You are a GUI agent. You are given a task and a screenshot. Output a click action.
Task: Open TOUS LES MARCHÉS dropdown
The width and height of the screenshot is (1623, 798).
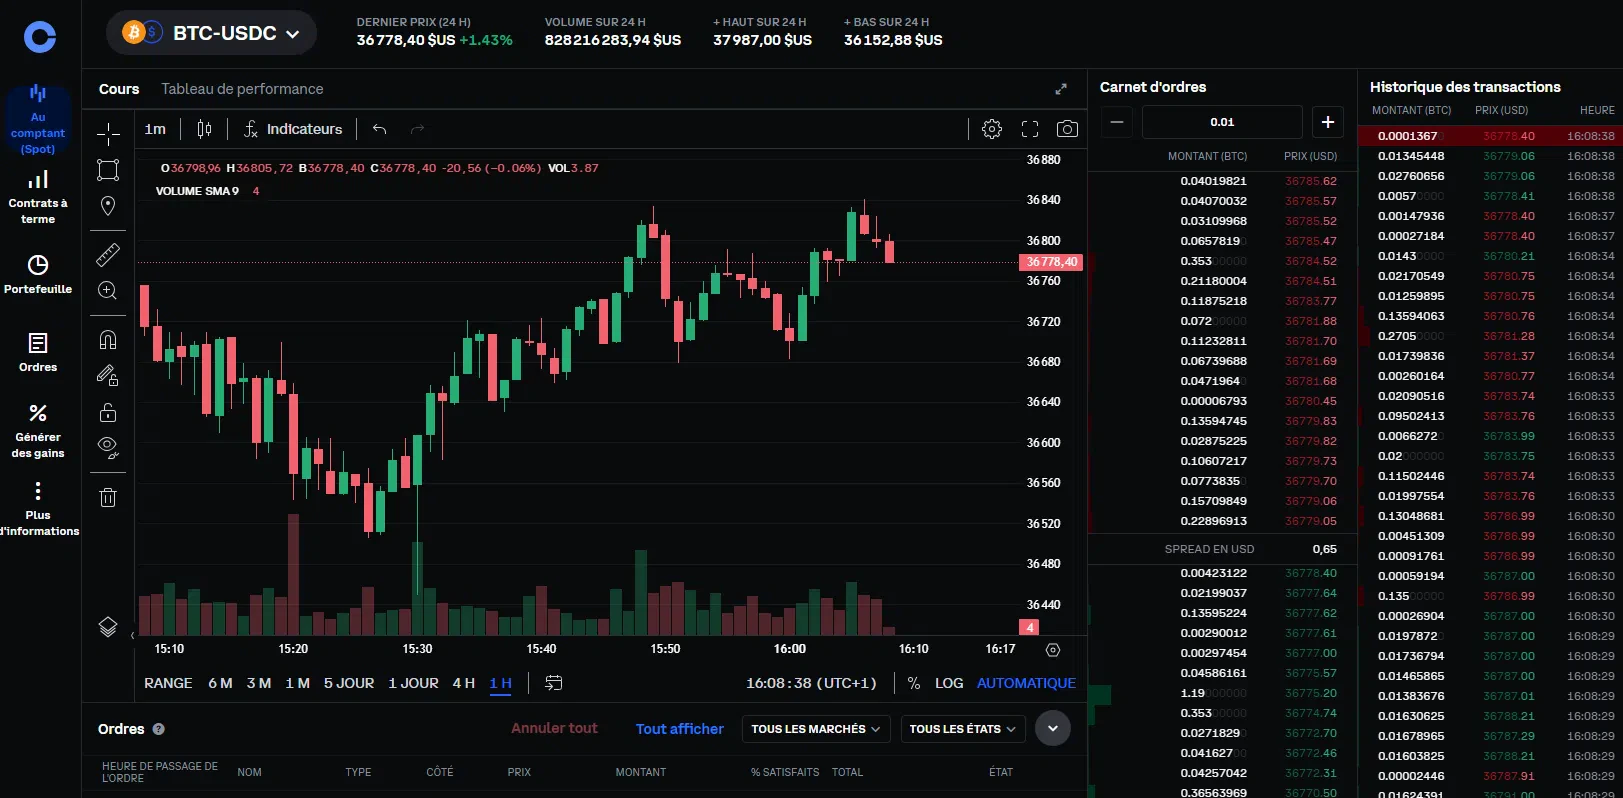coord(816,729)
